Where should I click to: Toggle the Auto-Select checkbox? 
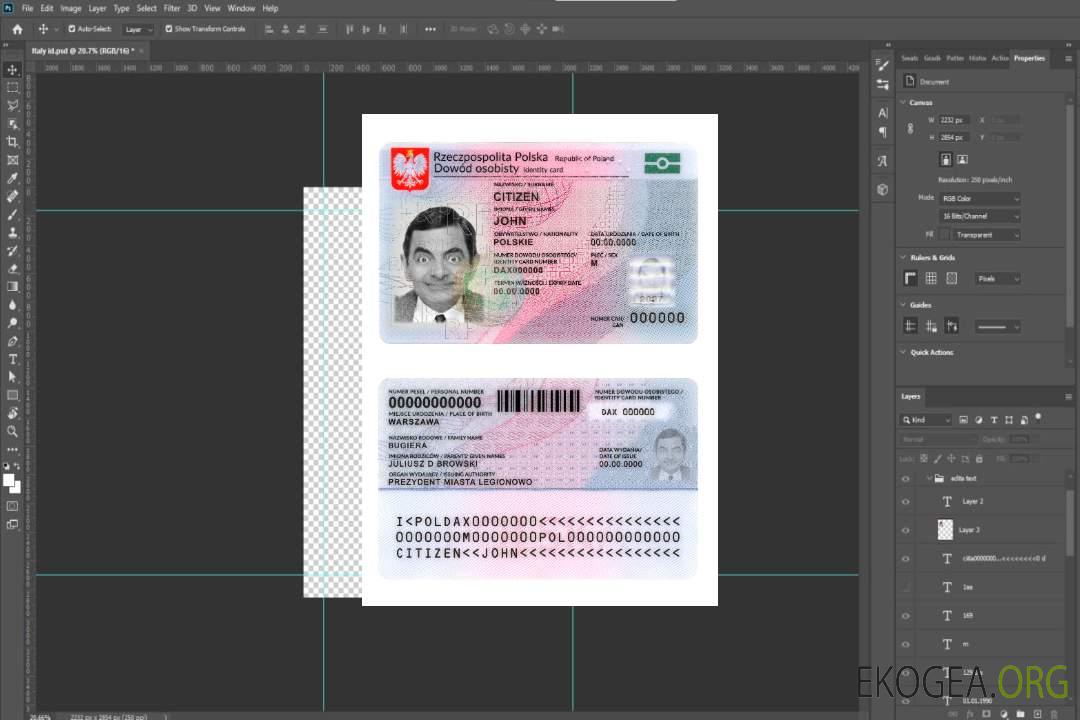[72, 29]
